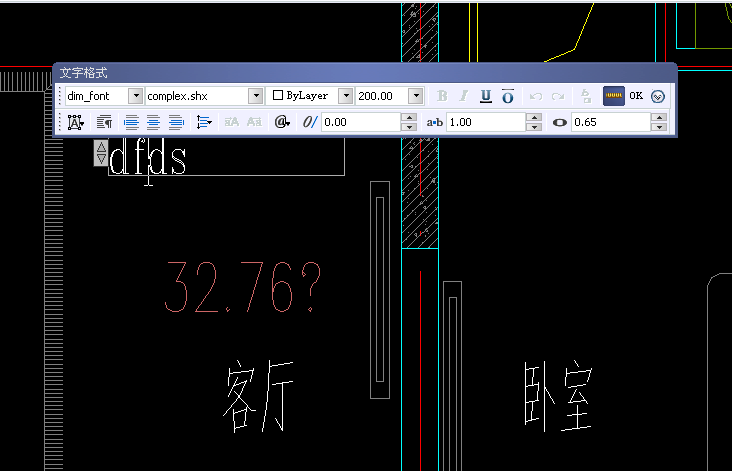Screen dimensions: 732x471
Task: Decrease the width factor value
Action: pyautogui.click(x=659, y=127)
